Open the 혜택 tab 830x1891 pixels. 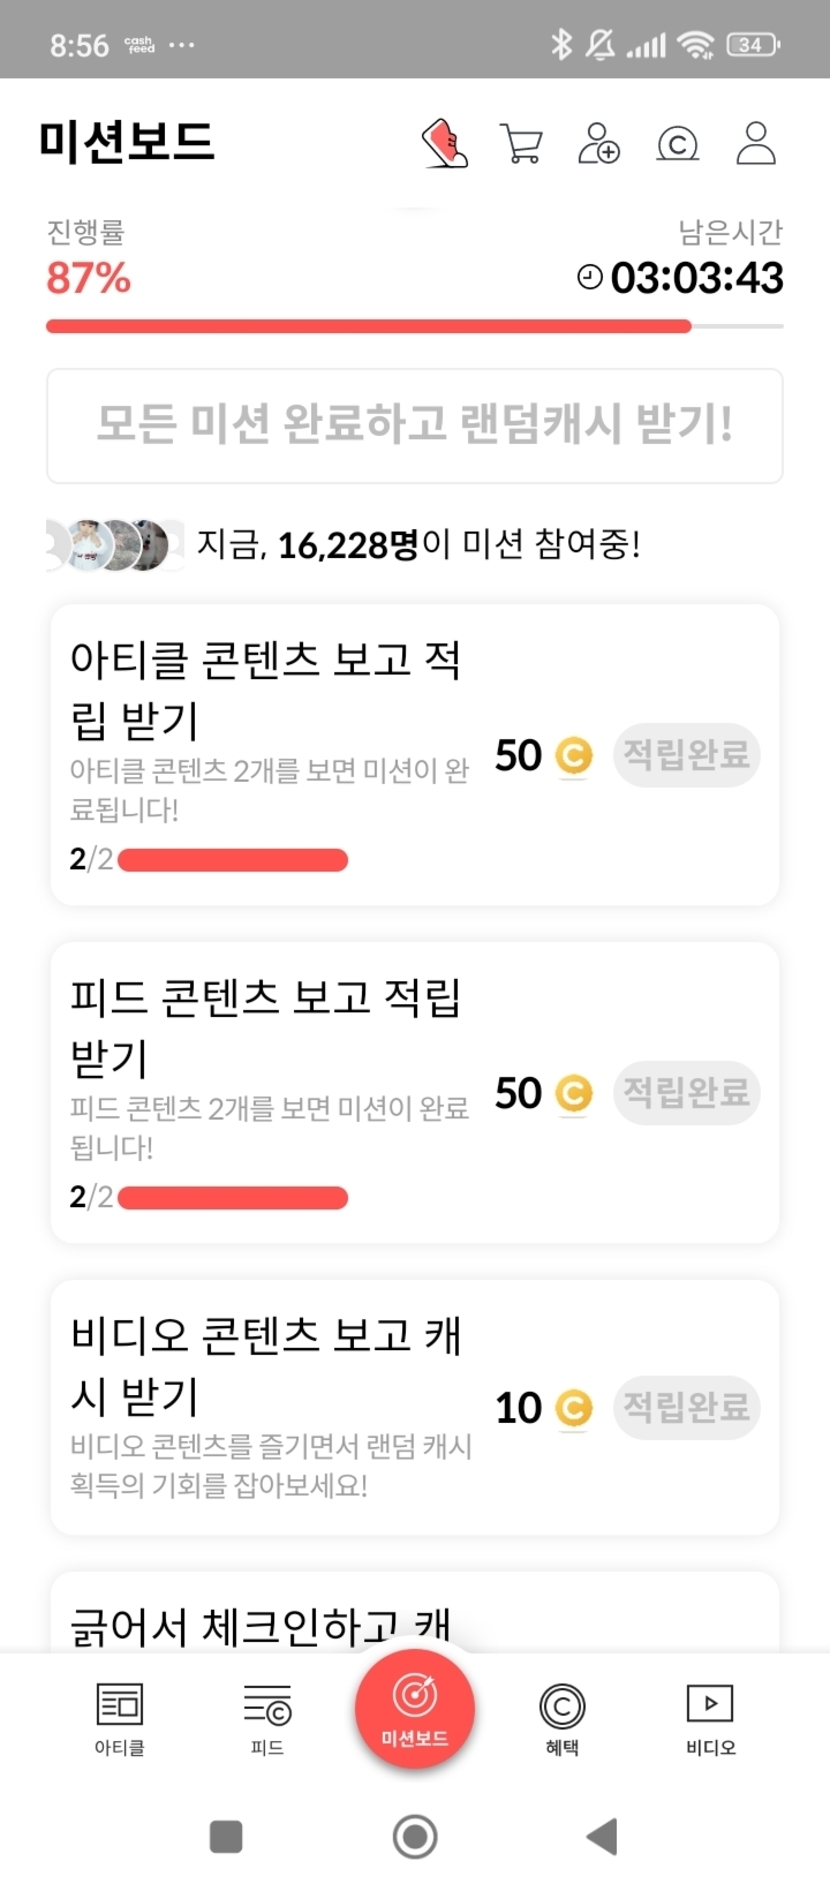[562, 1718]
